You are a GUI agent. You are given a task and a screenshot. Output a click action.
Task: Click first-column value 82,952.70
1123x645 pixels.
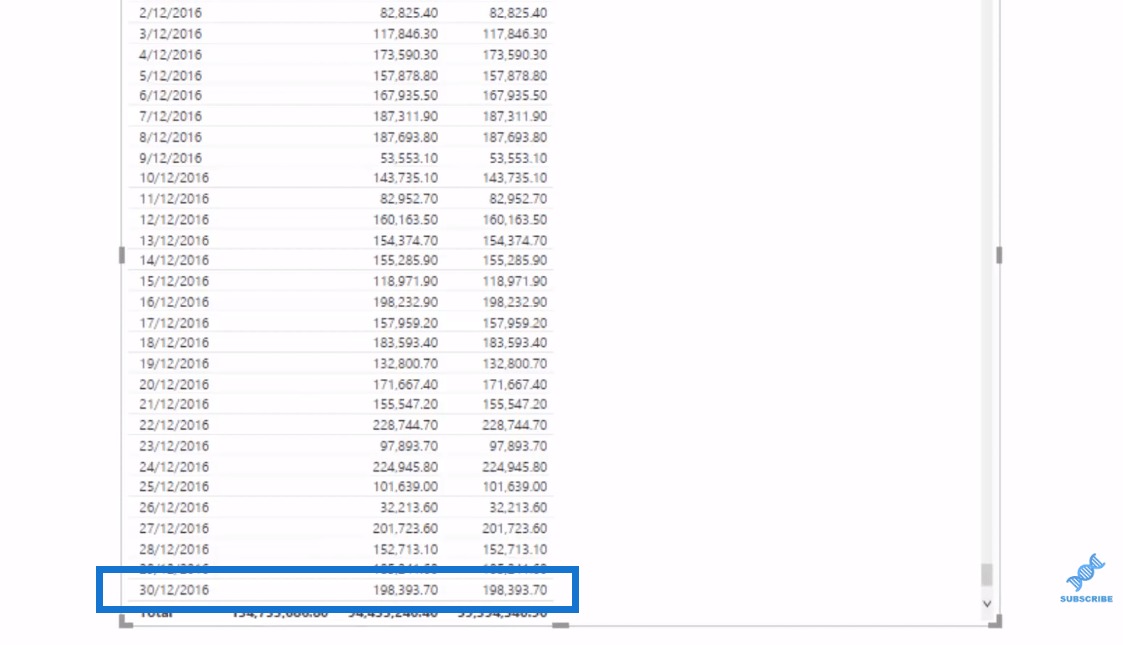point(409,198)
